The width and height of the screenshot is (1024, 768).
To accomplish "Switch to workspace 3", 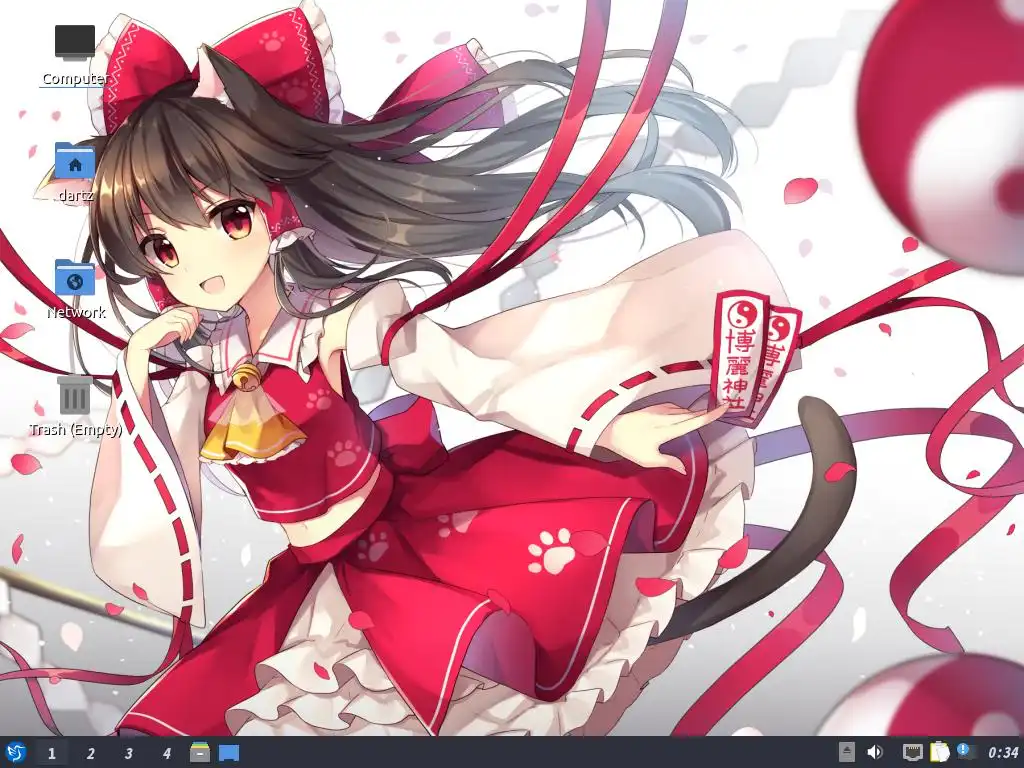I will (x=129, y=753).
